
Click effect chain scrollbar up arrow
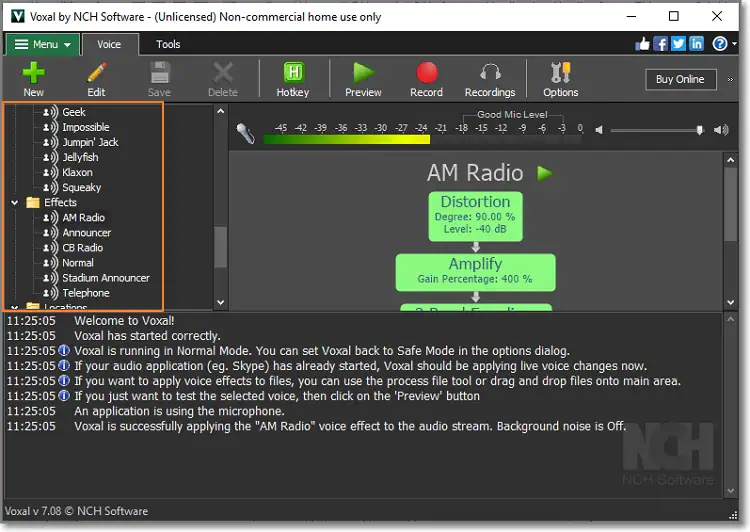coord(730,160)
